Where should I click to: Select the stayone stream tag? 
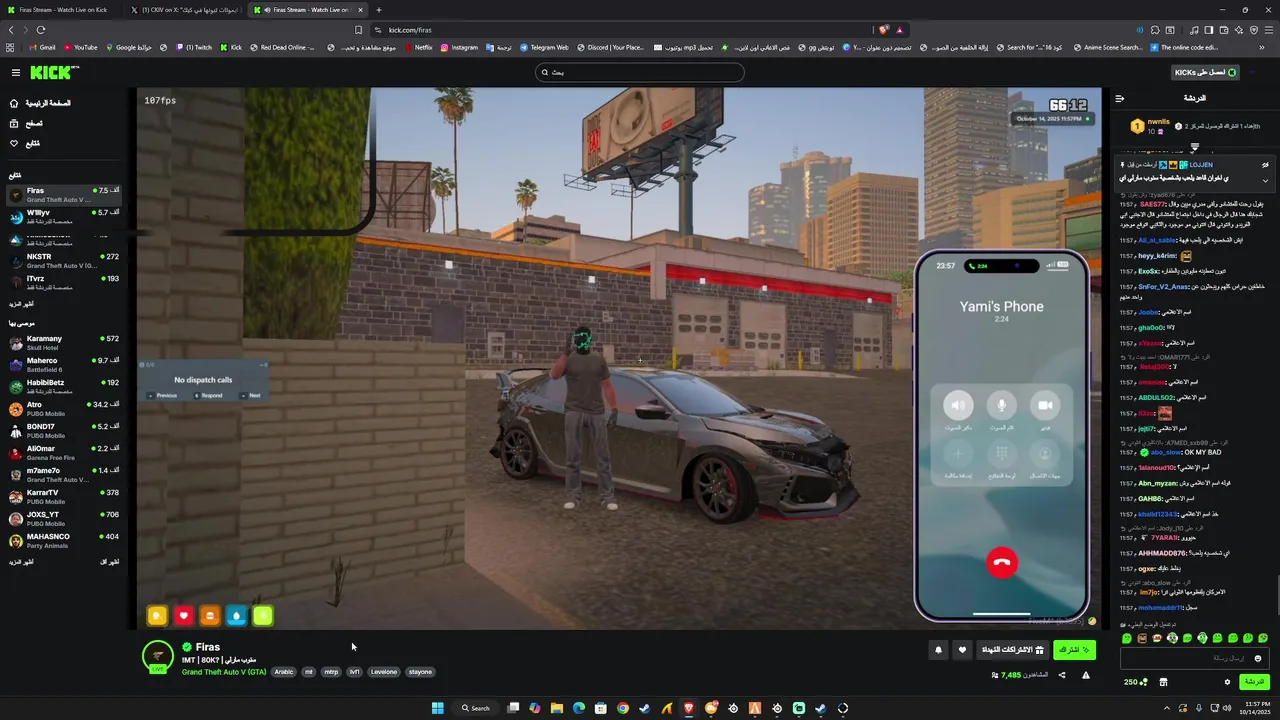(x=420, y=672)
